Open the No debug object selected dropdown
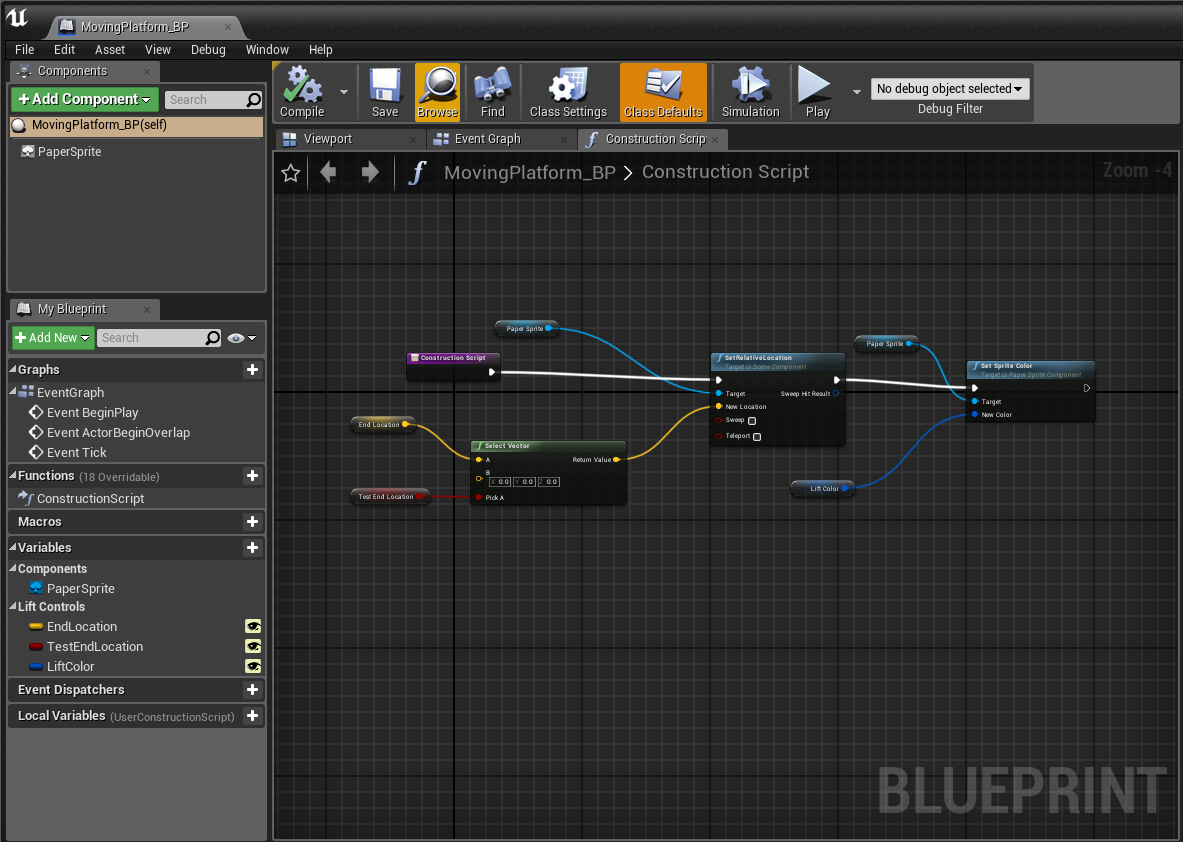This screenshot has height=842, width=1183. 950,88
